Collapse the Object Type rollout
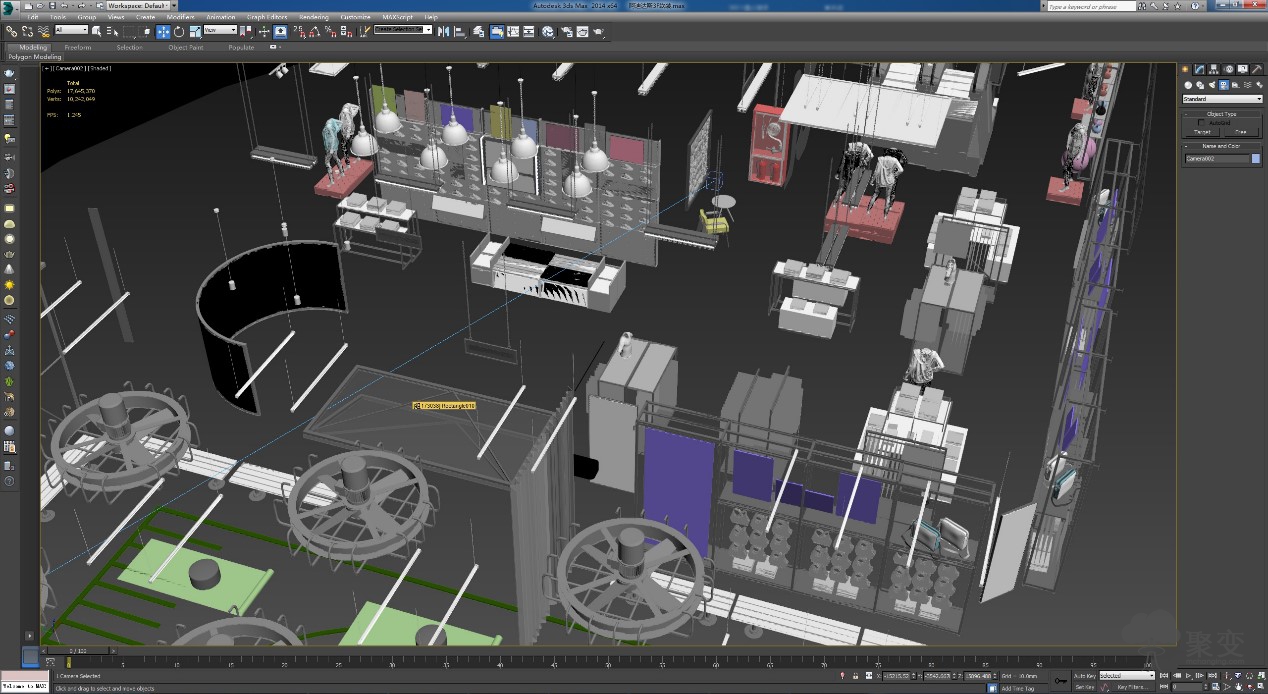 click(1222, 114)
